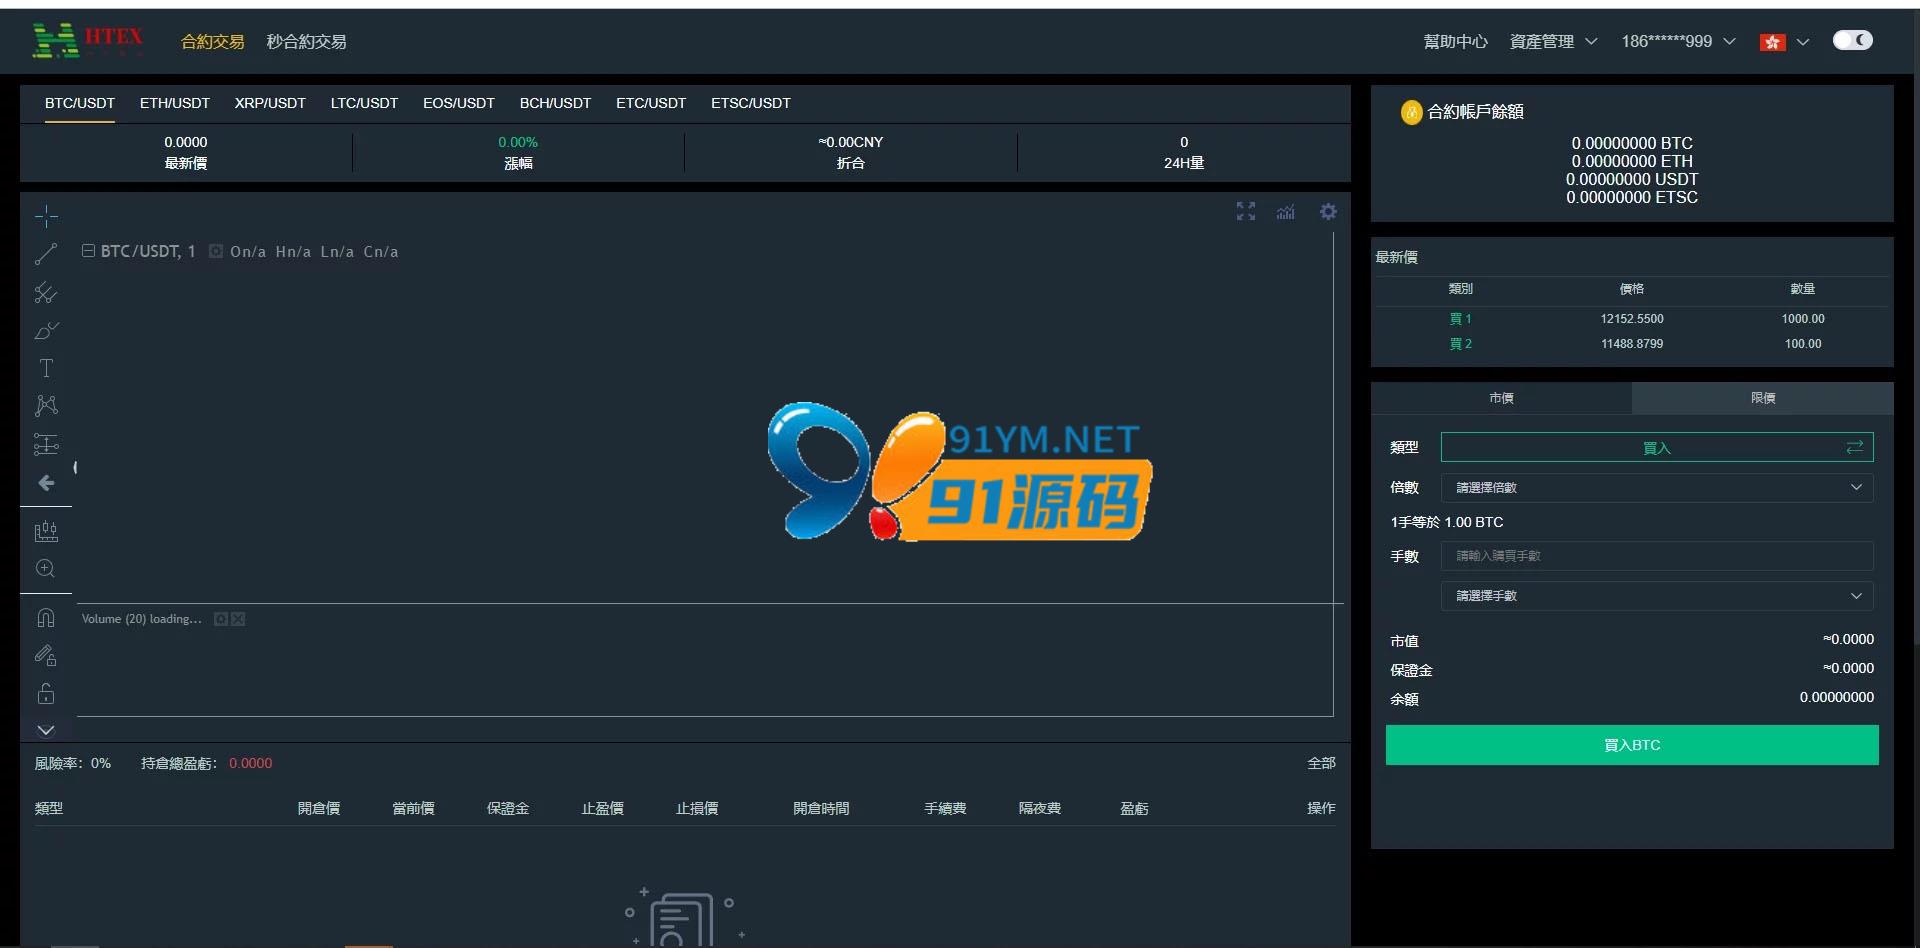The width and height of the screenshot is (1920, 948).
Task: Click the 全部 filter link
Action: coord(1321,763)
